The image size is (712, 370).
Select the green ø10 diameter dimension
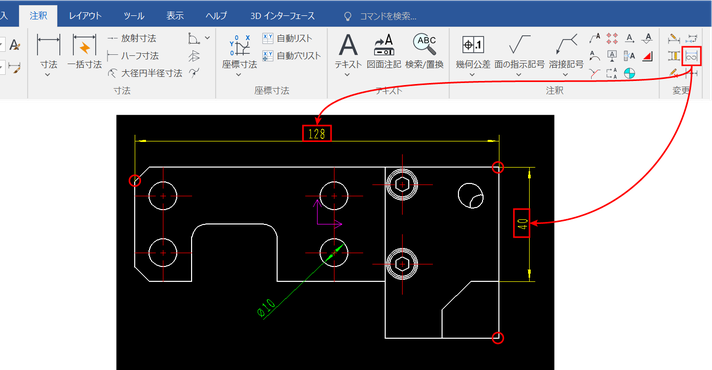(266, 308)
